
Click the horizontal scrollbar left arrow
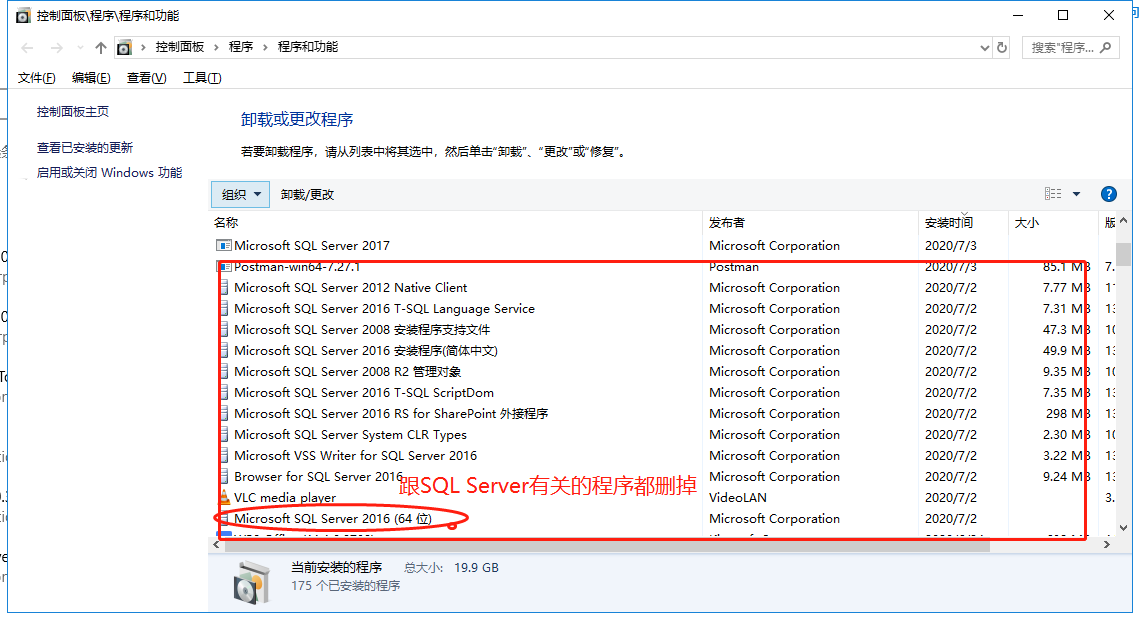tap(216, 544)
